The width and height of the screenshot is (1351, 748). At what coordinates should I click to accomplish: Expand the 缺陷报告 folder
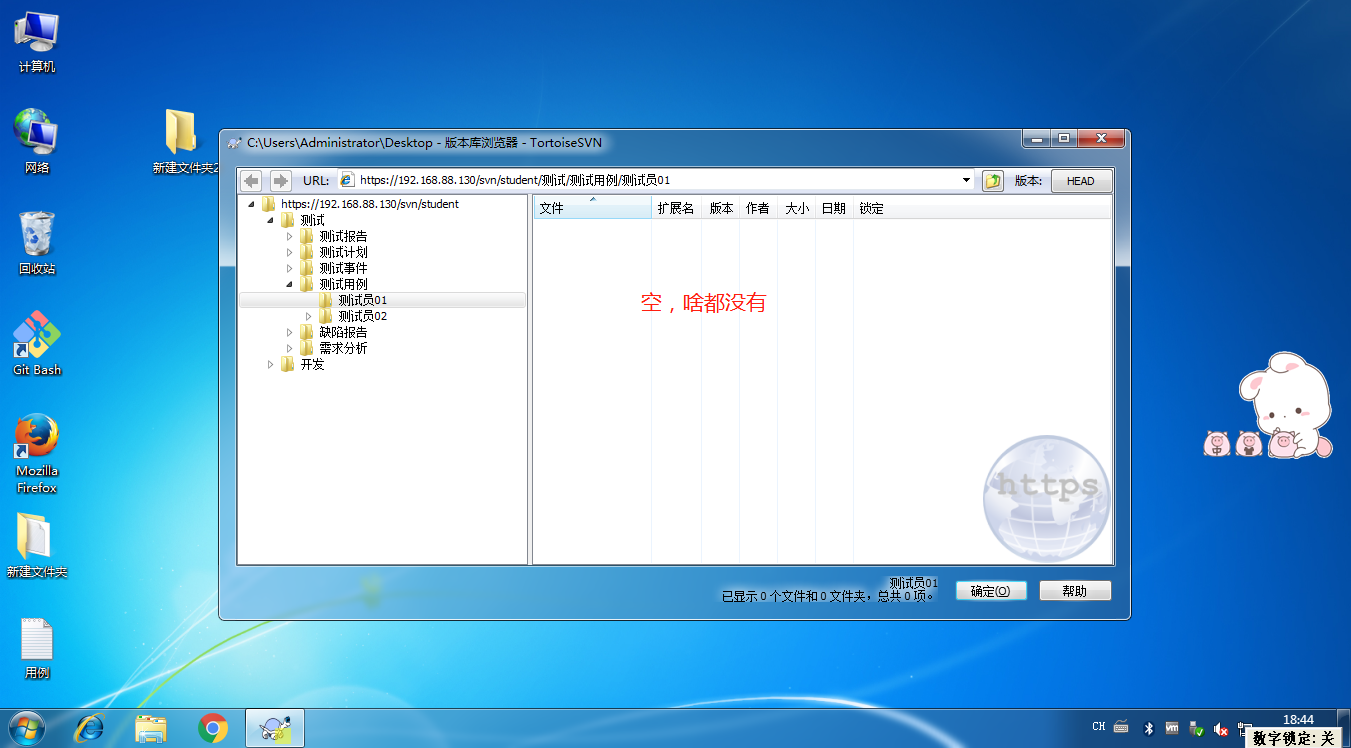290,332
